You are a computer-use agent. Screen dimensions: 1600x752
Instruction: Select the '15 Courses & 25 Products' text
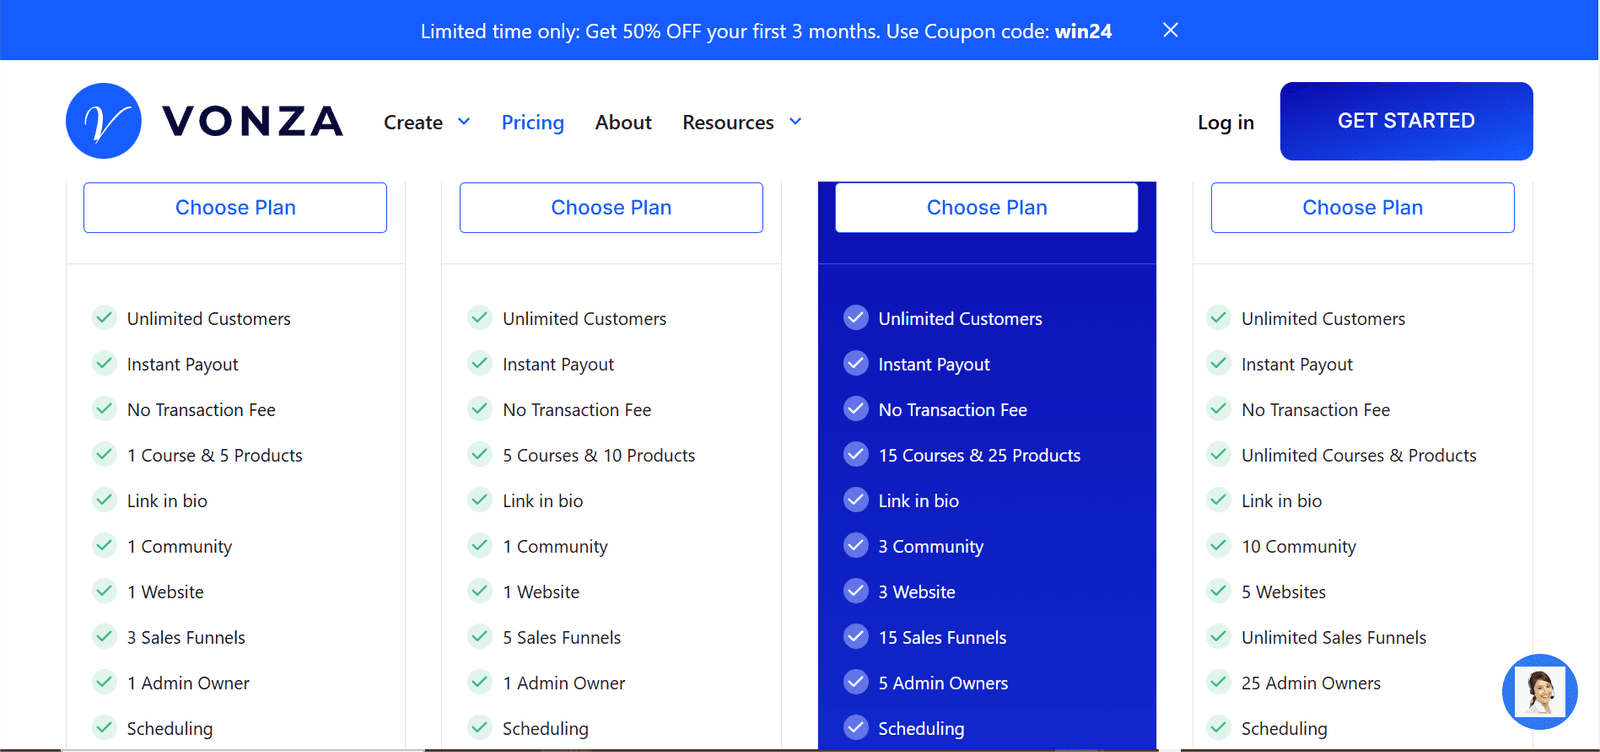[979, 455]
